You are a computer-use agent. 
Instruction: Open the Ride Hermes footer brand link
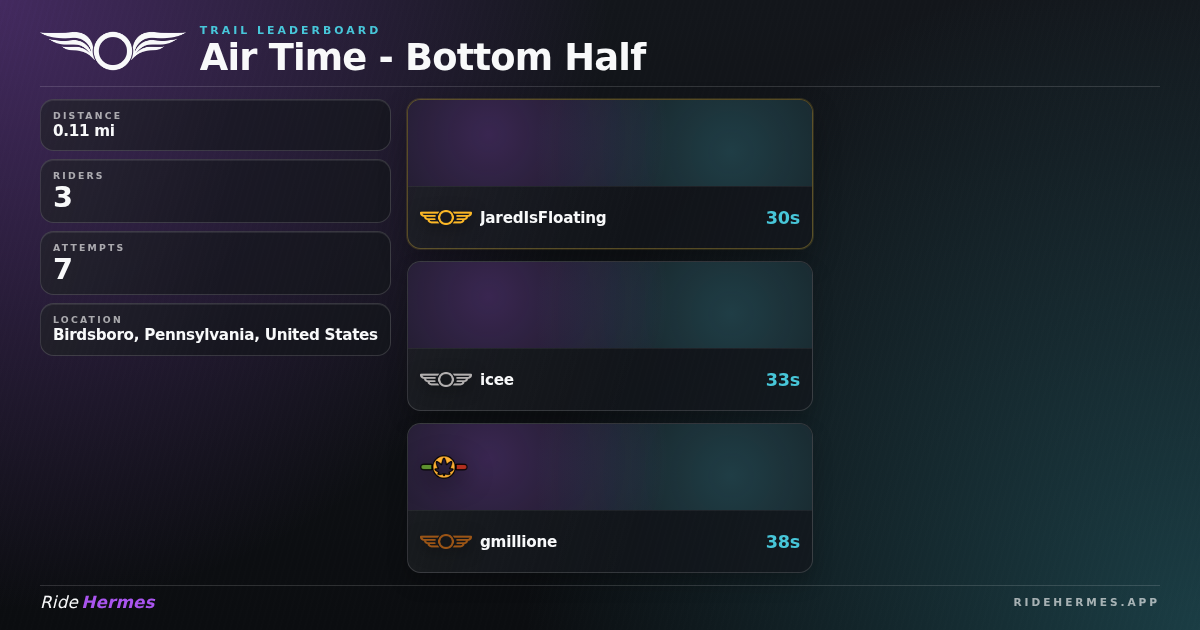click(x=98, y=602)
